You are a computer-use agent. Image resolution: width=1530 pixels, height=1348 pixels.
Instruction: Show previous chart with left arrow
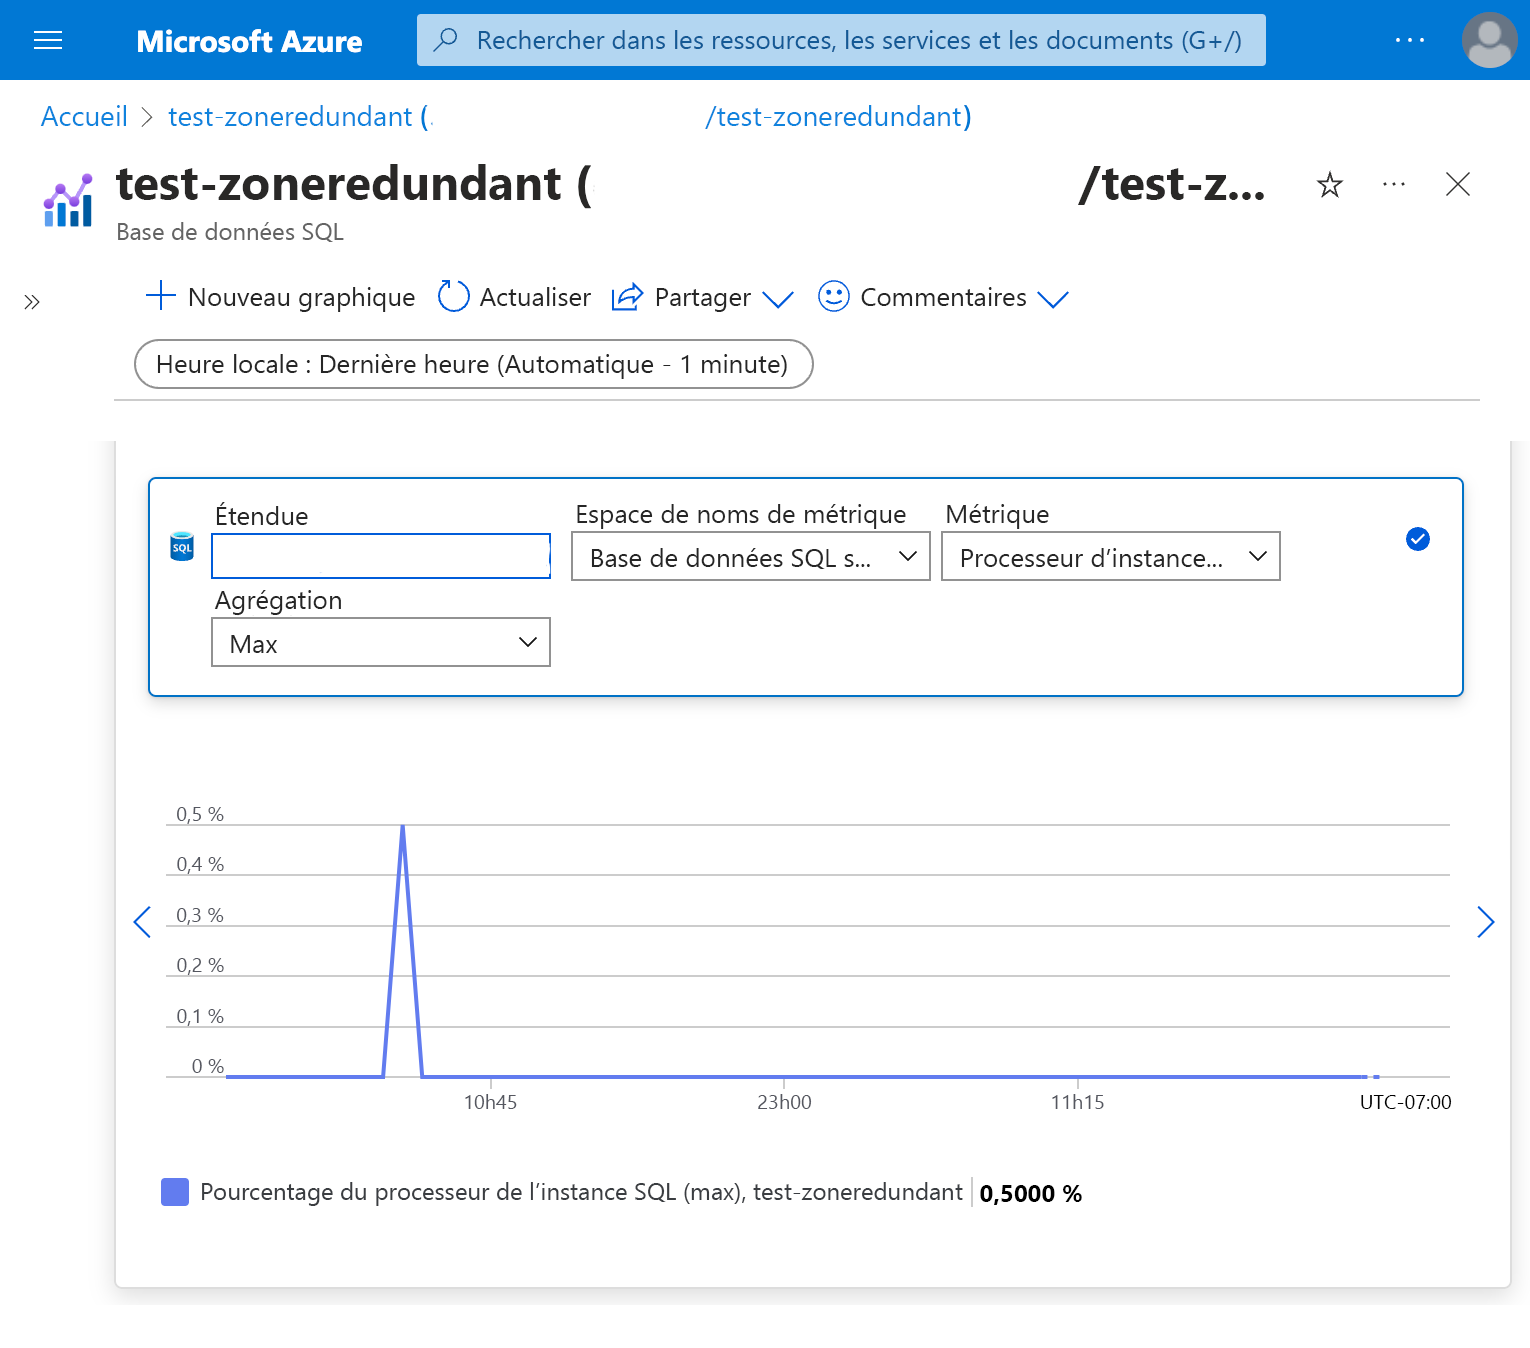(x=142, y=922)
